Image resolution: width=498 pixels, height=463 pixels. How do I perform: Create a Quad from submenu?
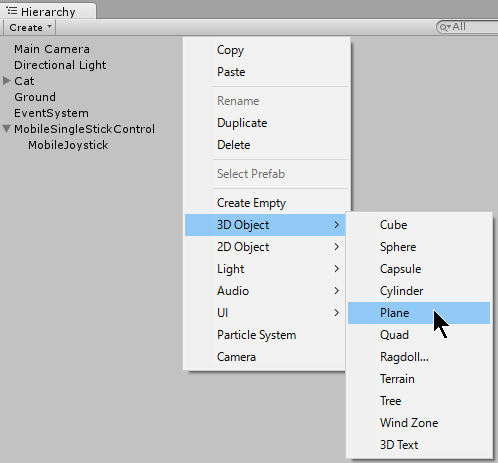coord(419,335)
